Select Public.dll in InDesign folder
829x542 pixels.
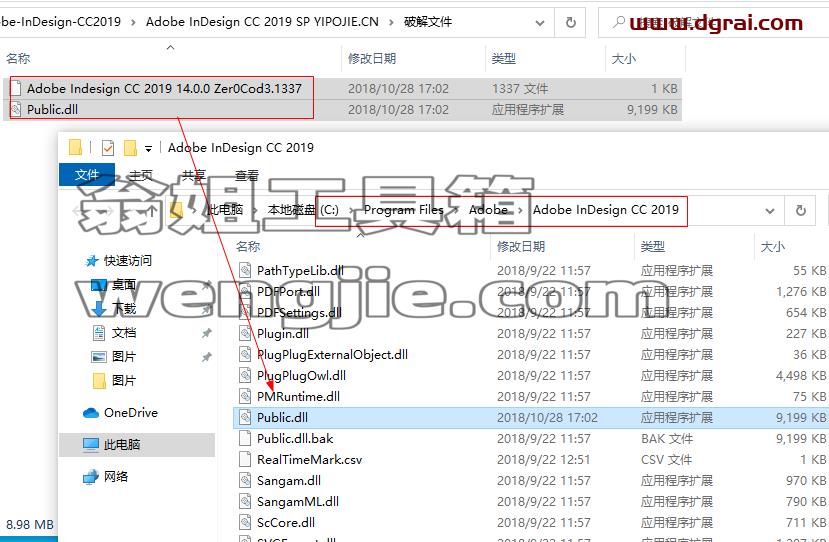pyautogui.click(x=530, y=418)
